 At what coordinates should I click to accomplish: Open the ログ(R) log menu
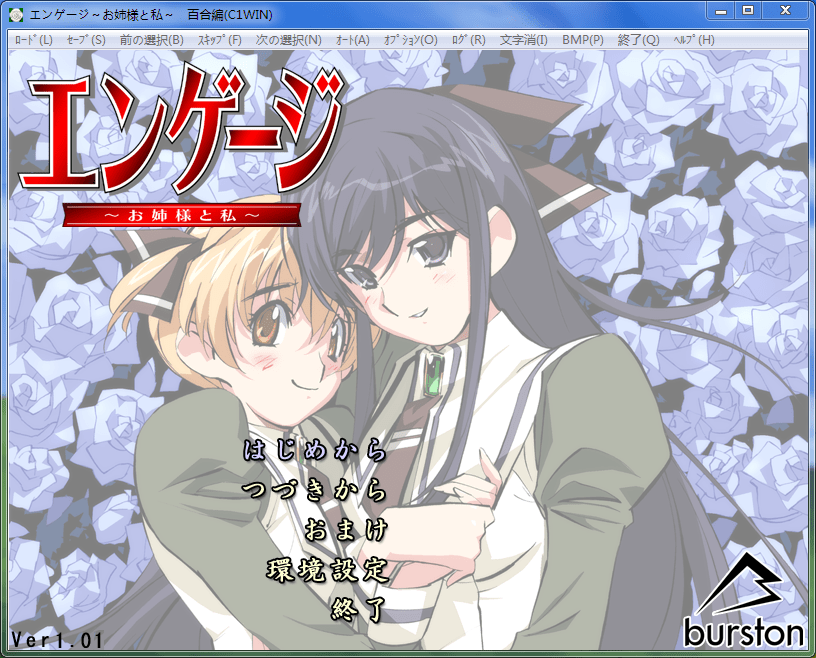coord(468,40)
